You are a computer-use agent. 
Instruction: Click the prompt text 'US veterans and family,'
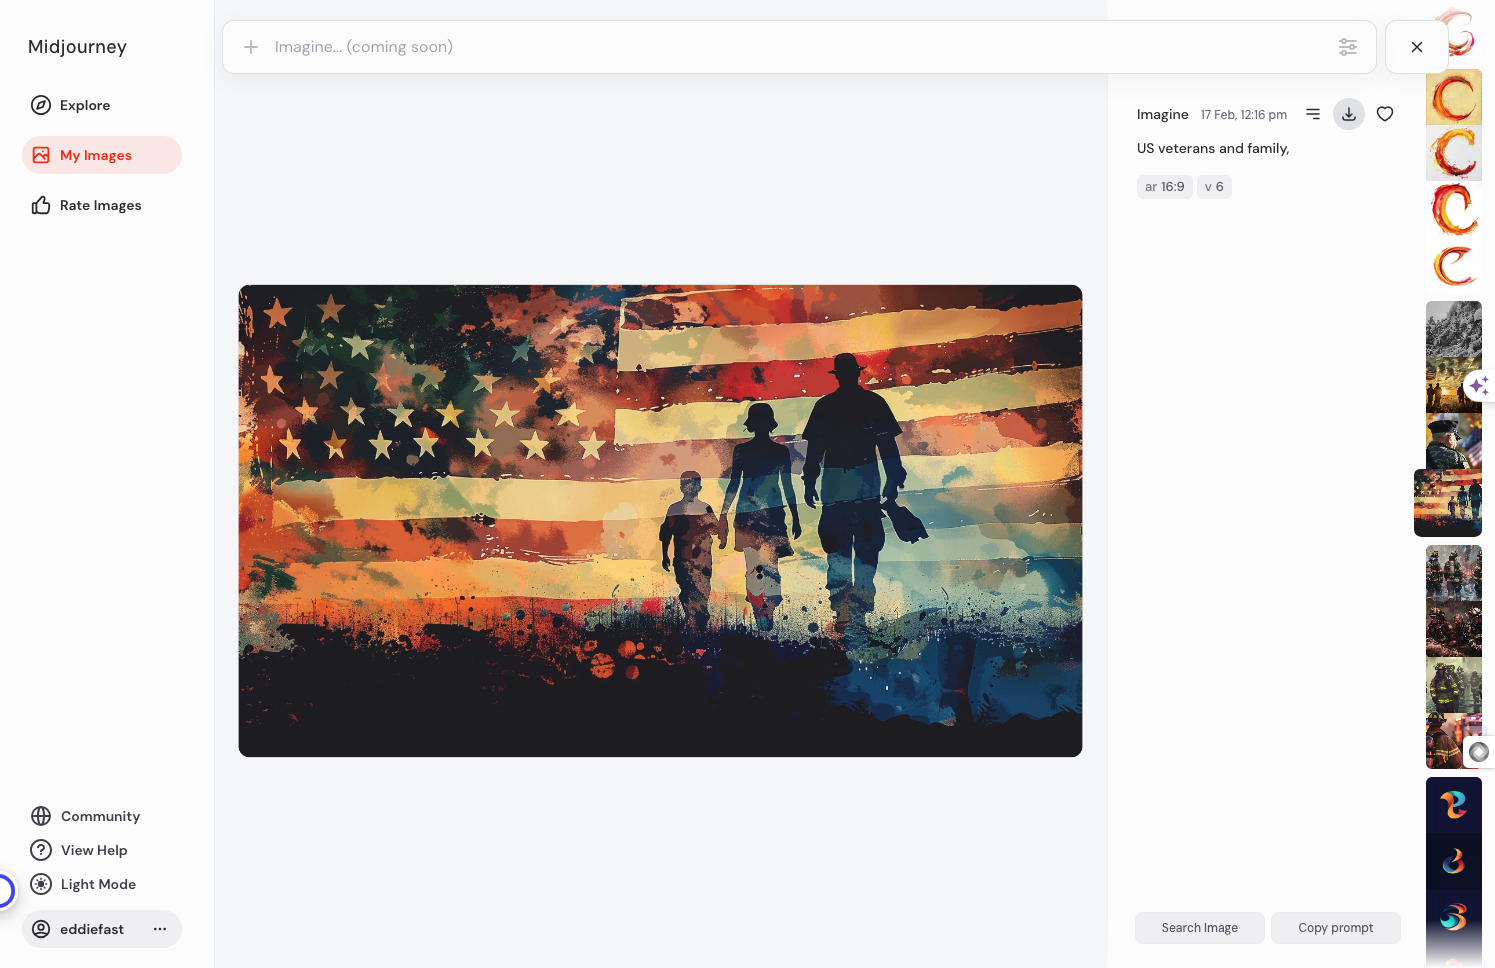[x=1213, y=148]
